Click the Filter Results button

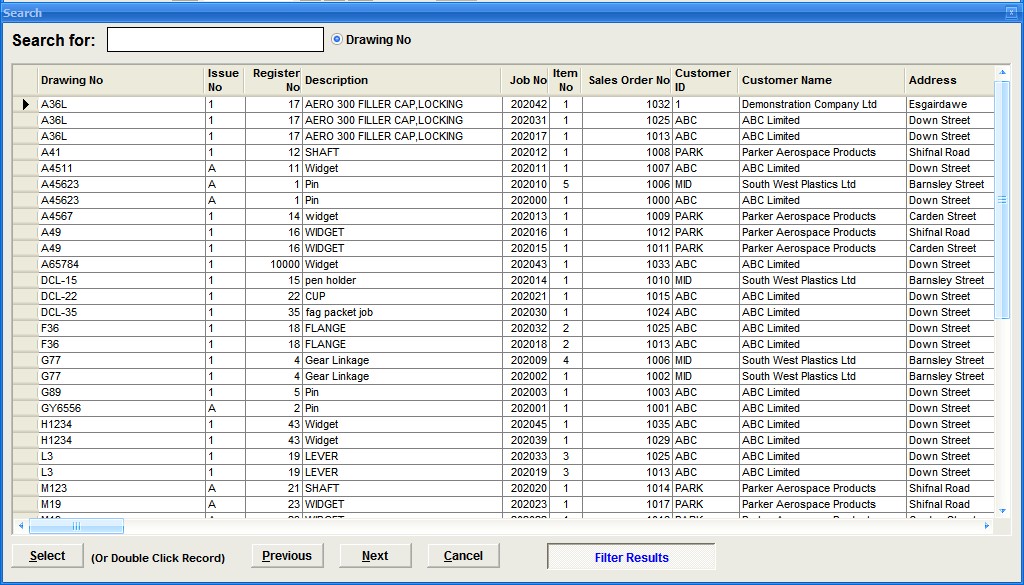[x=631, y=558]
